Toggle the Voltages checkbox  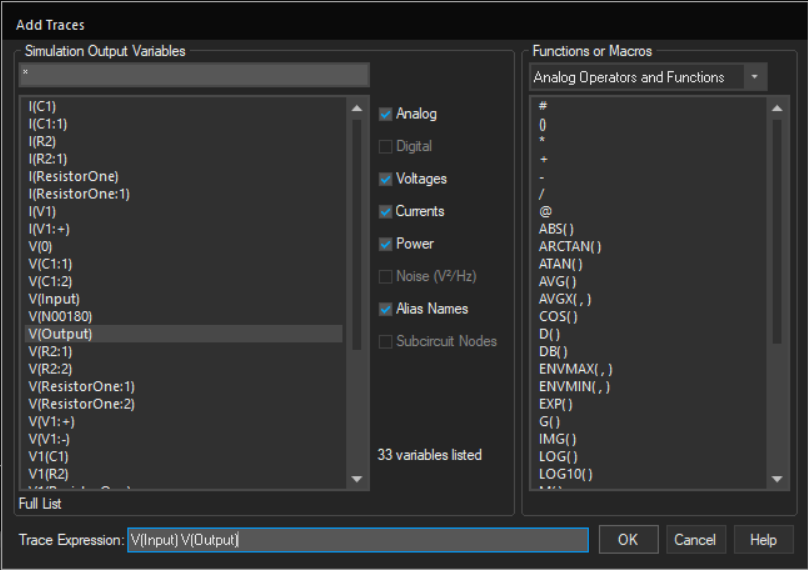coord(385,179)
